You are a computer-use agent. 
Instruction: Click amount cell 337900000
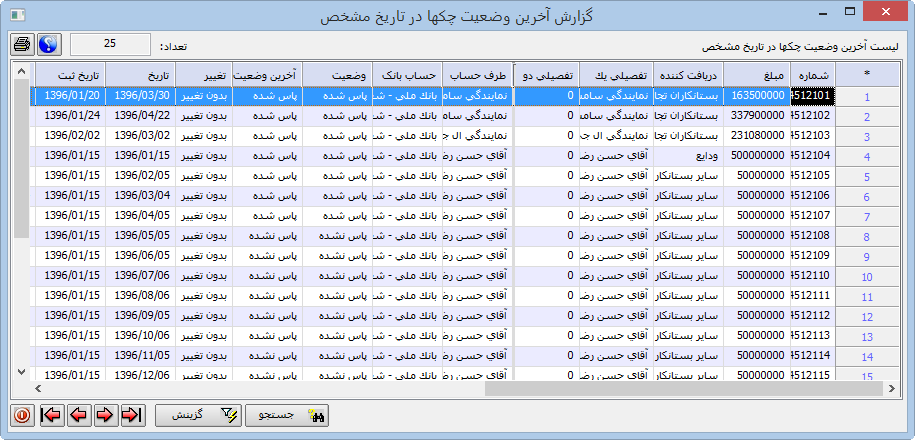(757, 116)
